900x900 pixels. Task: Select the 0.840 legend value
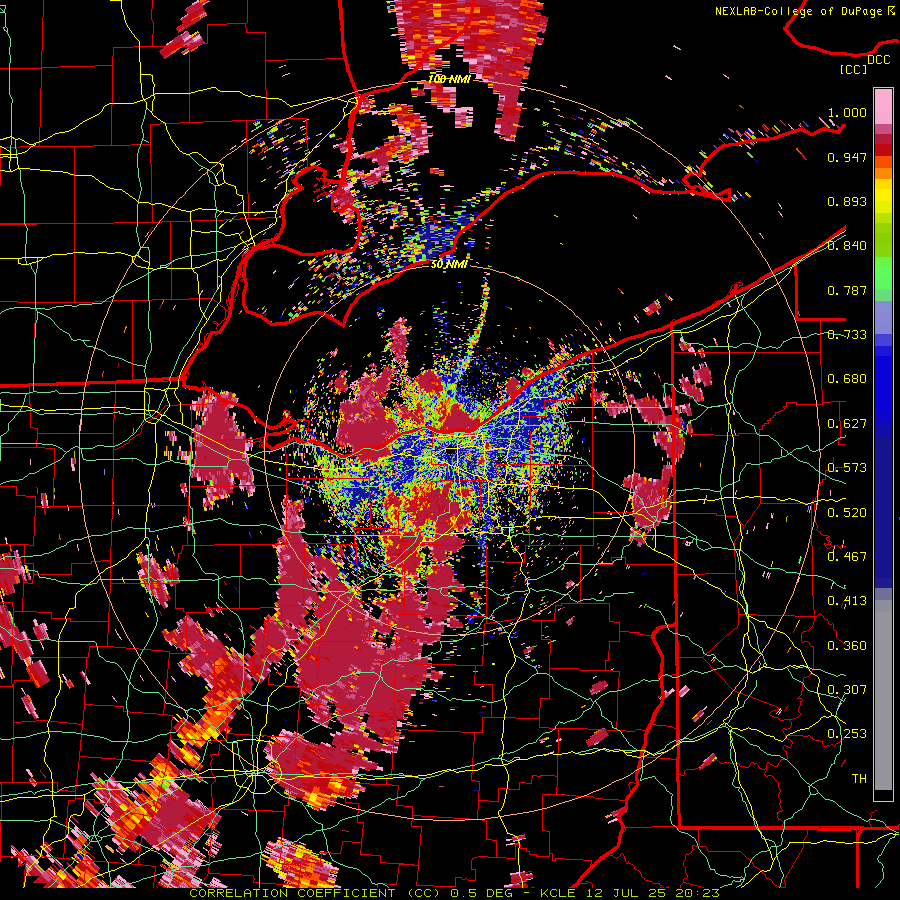click(847, 246)
